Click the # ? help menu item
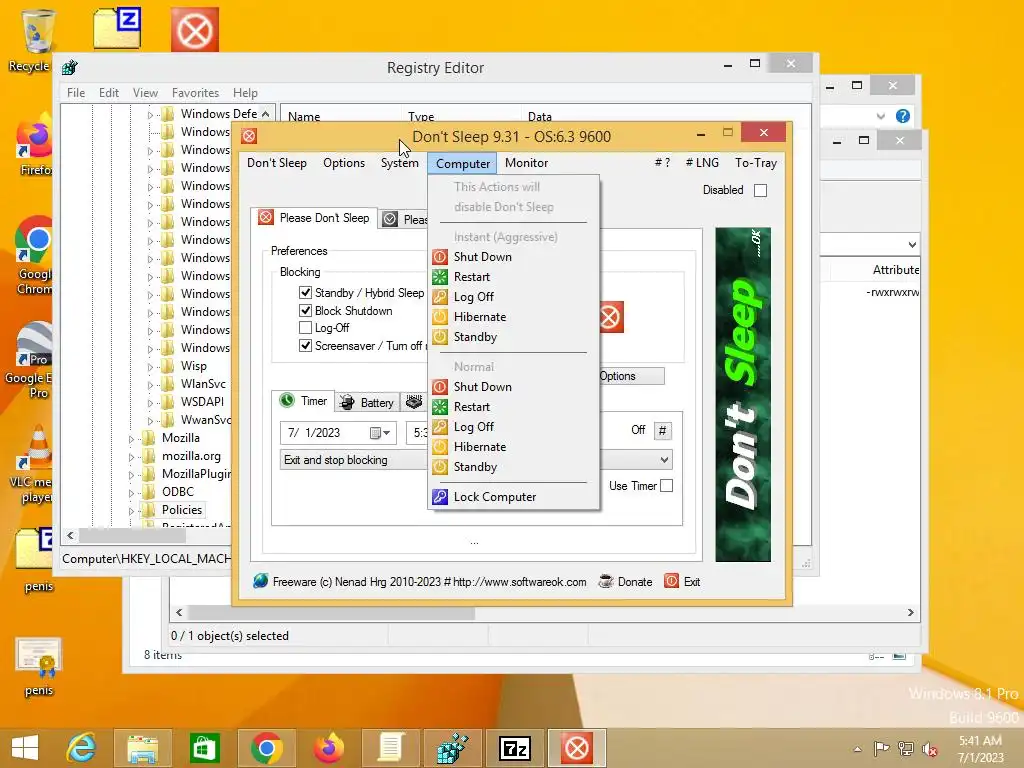1024x768 pixels. (x=662, y=163)
